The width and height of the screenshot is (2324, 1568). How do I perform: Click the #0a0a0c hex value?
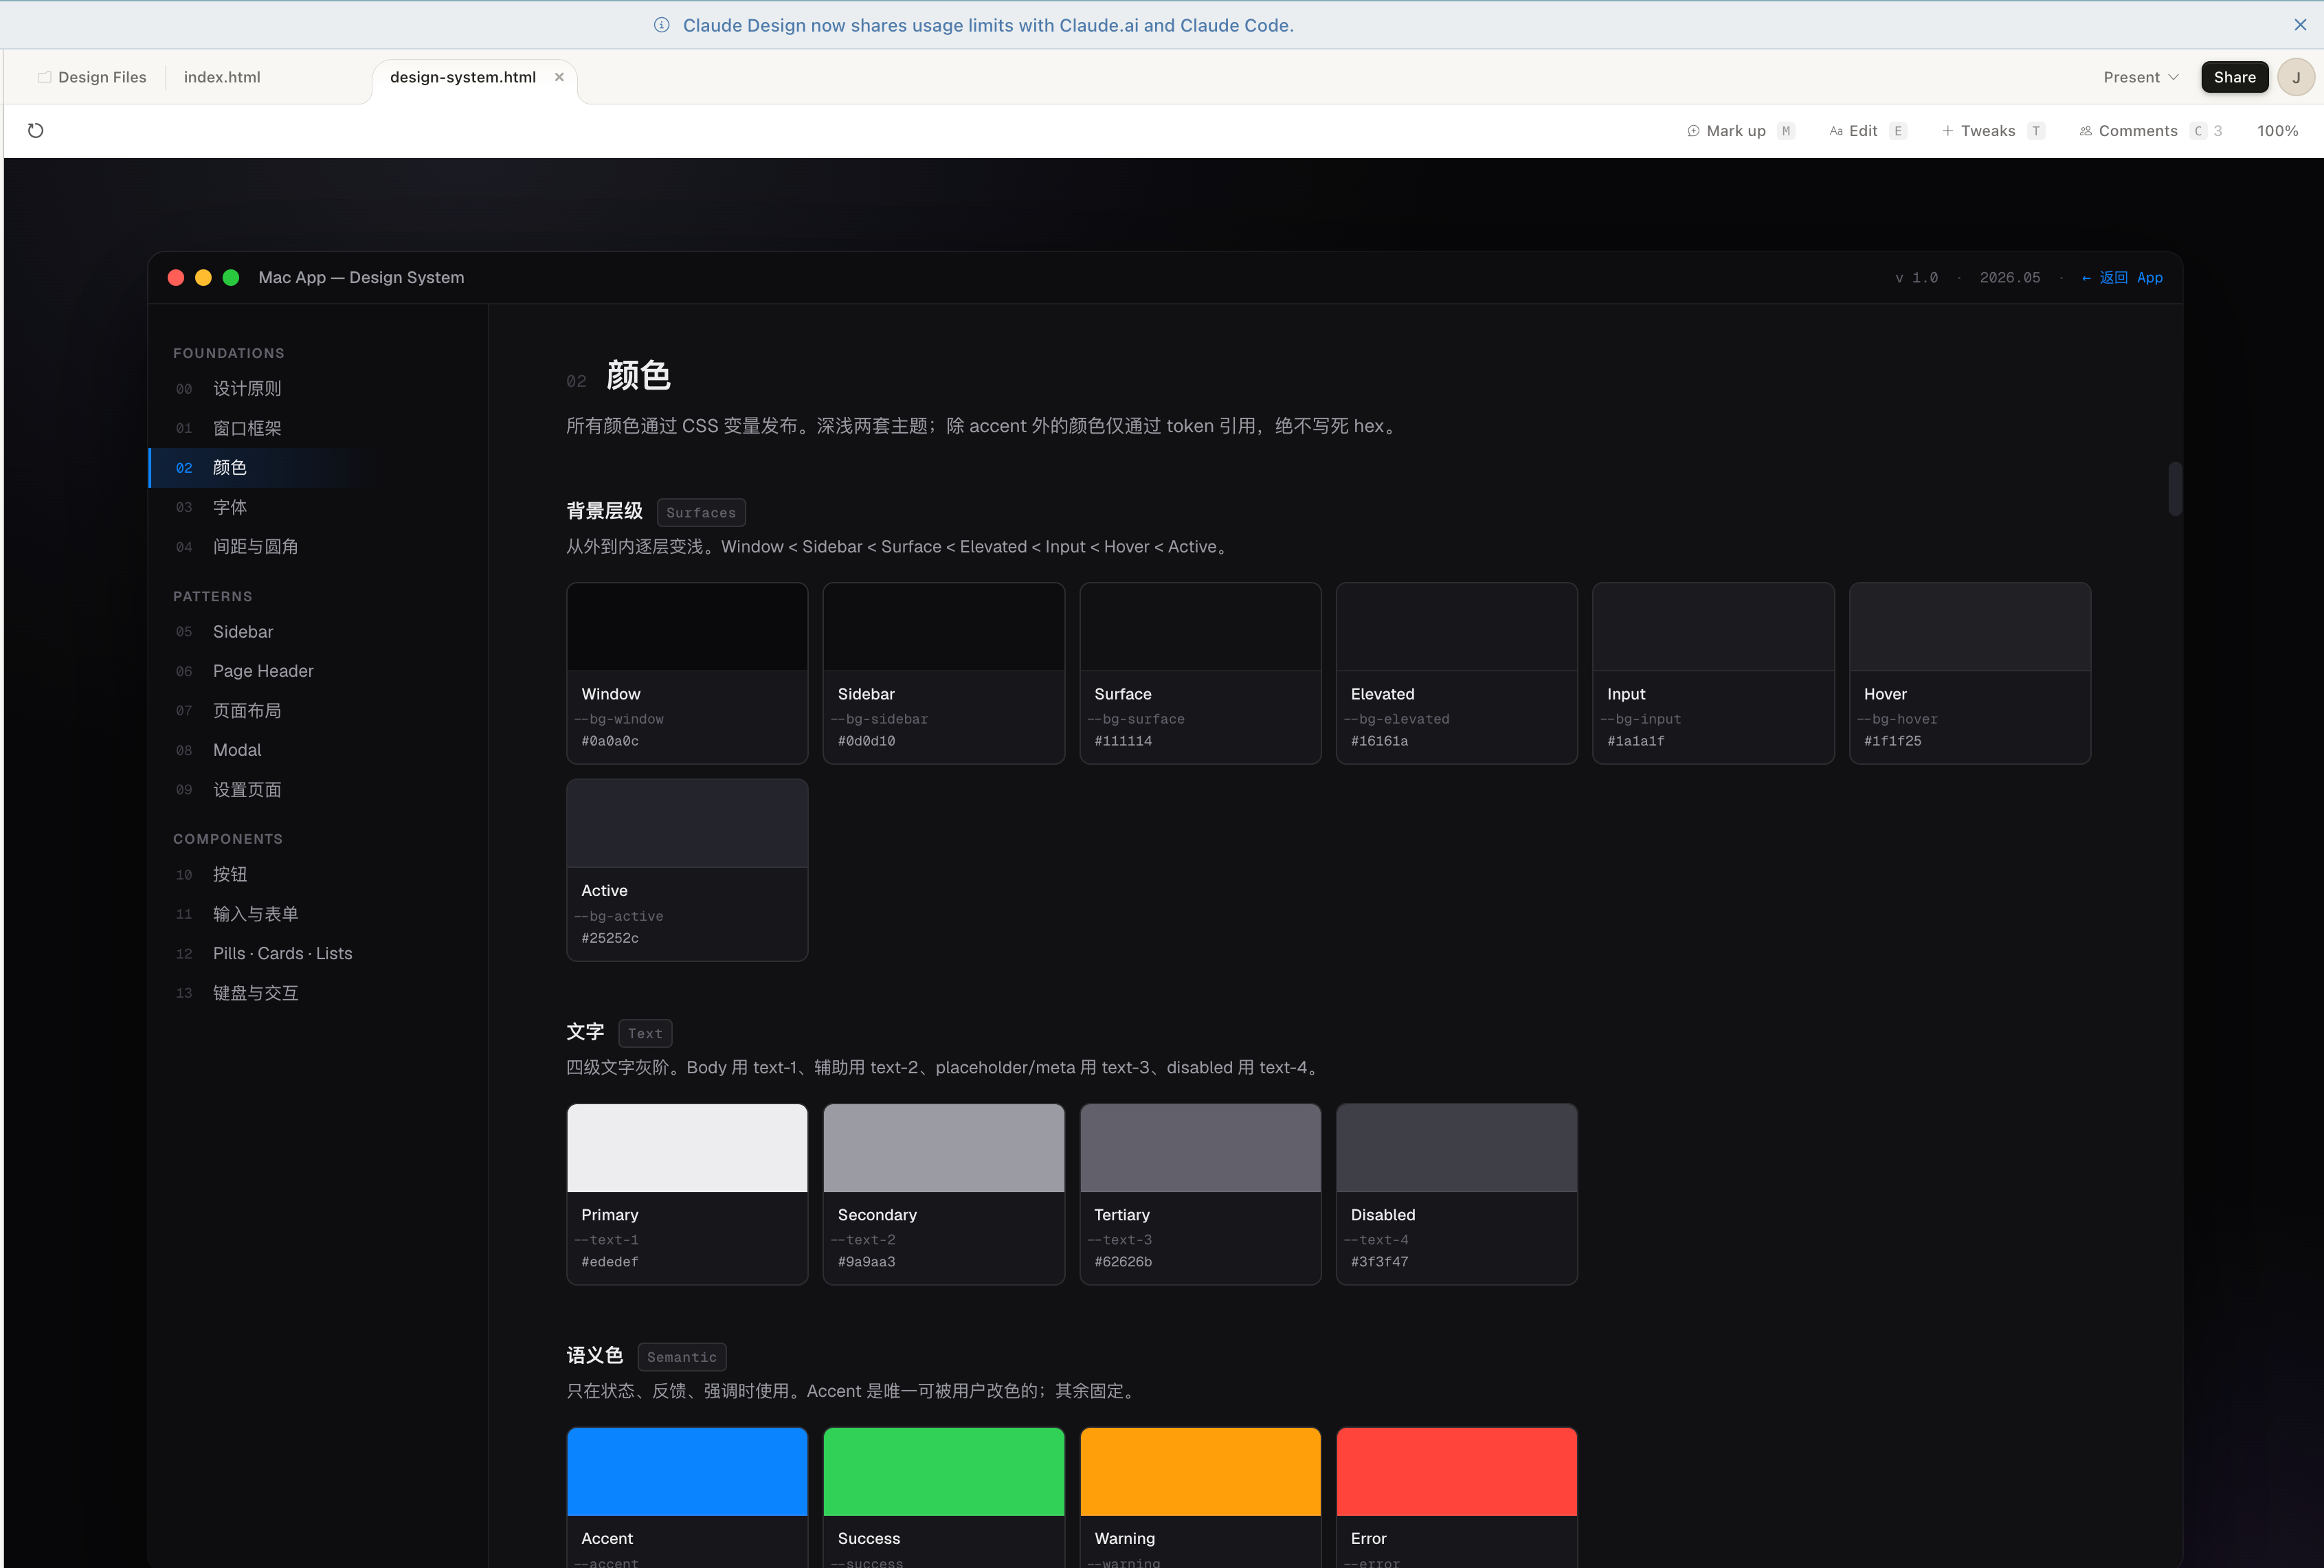pos(610,741)
